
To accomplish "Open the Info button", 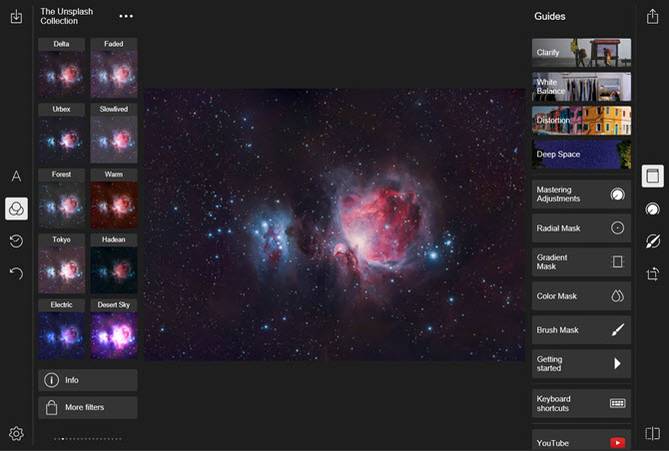I will point(88,380).
